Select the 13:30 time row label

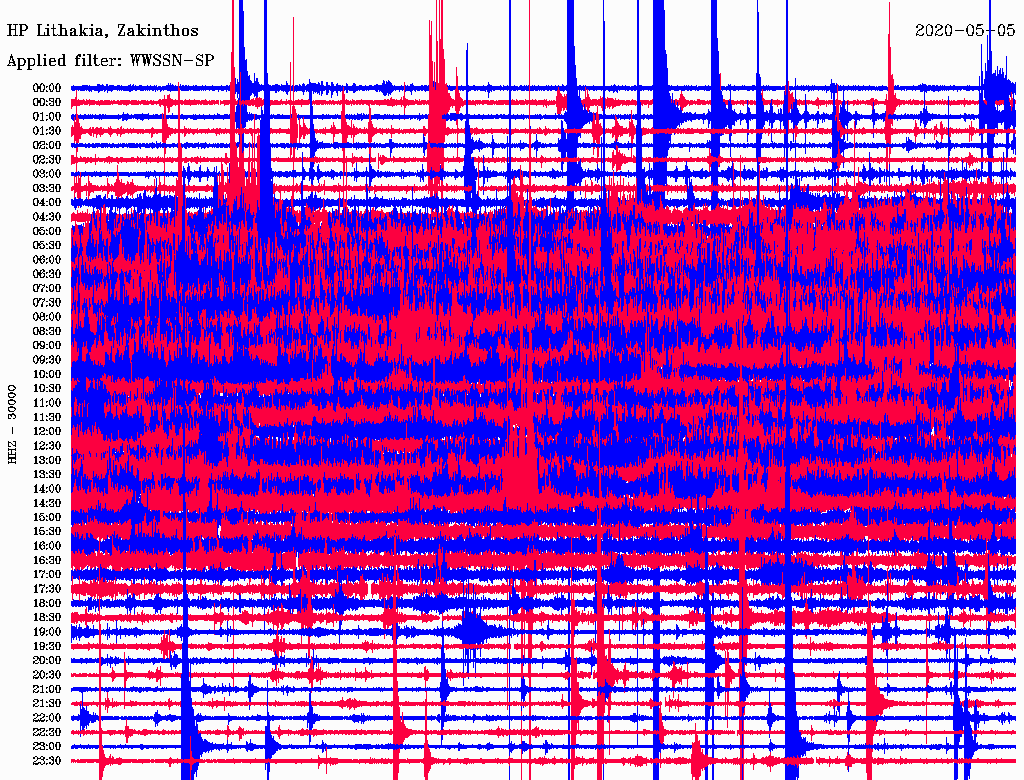[47, 475]
